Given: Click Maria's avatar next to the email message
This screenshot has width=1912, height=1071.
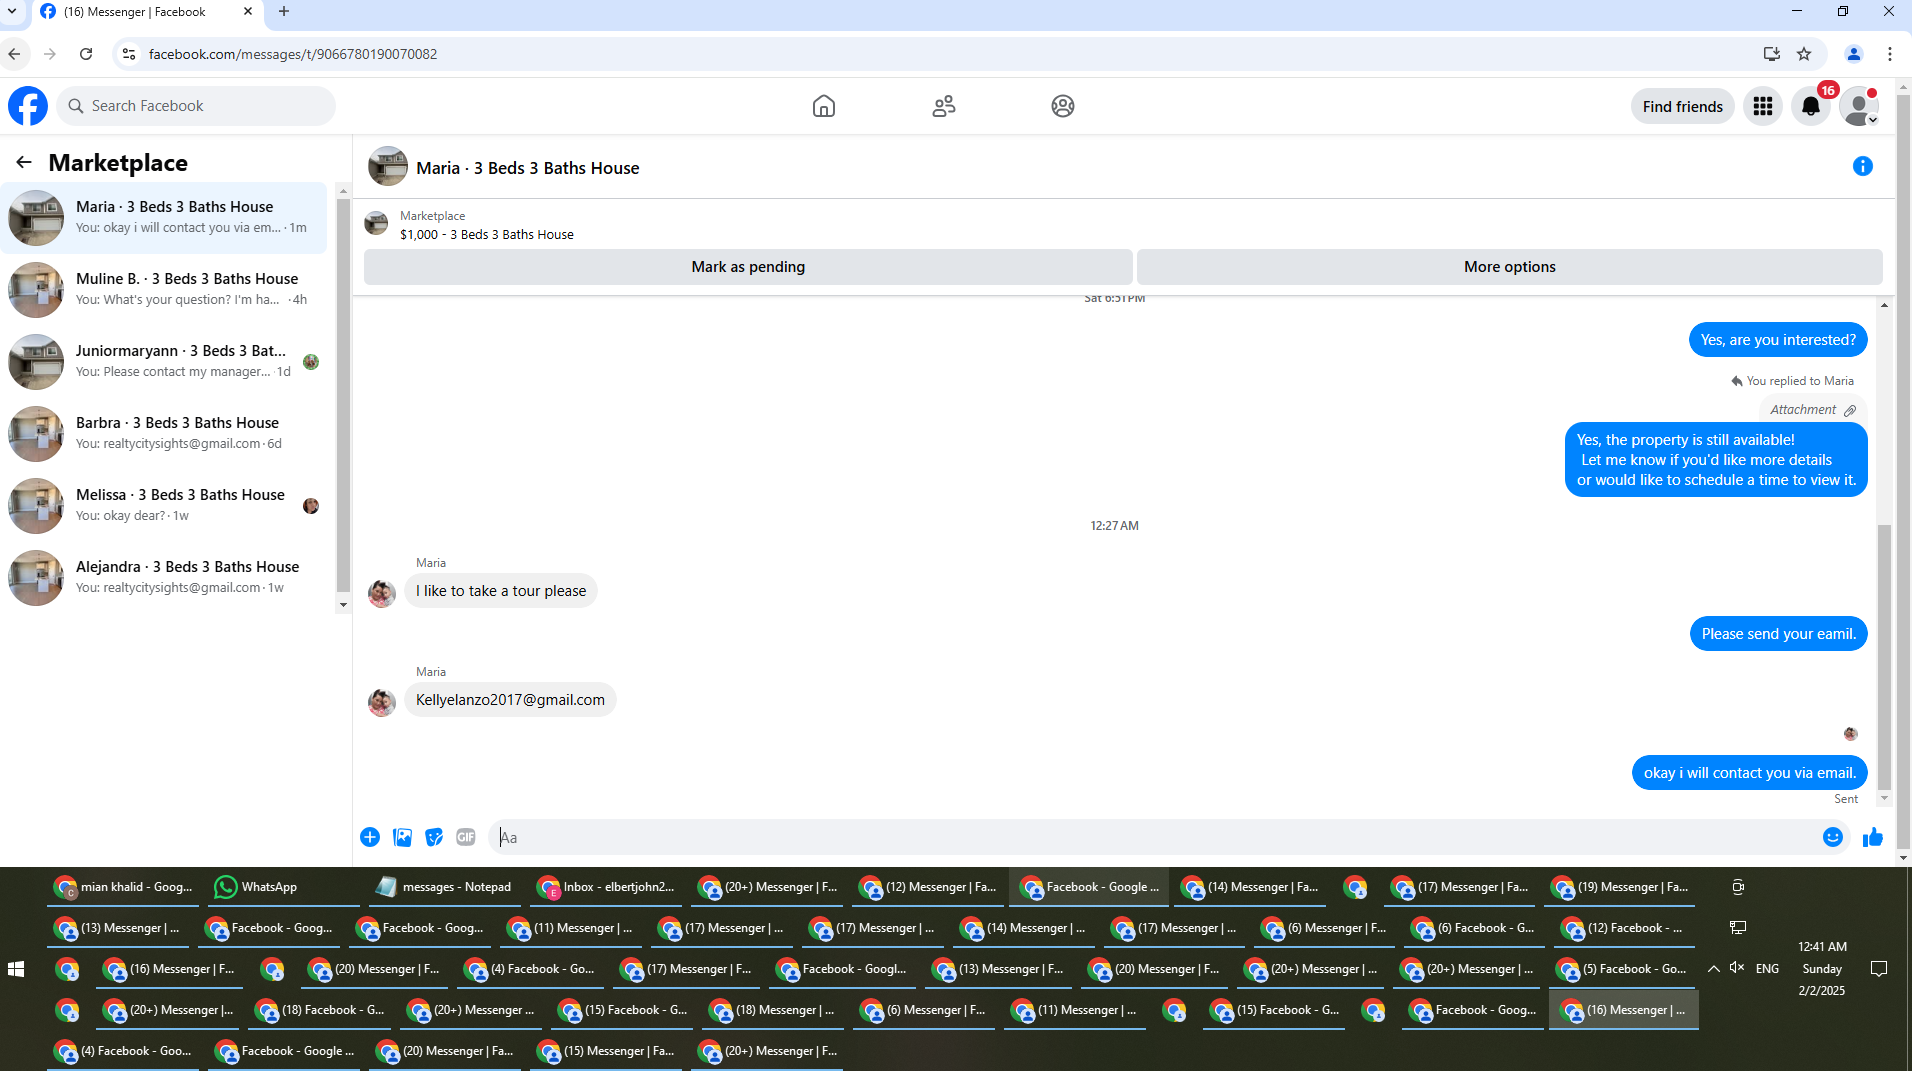Looking at the screenshot, I should [x=381, y=702].
